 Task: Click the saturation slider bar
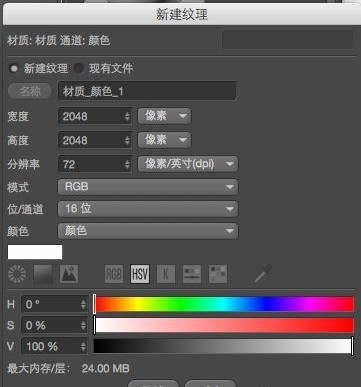click(x=224, y=325)
